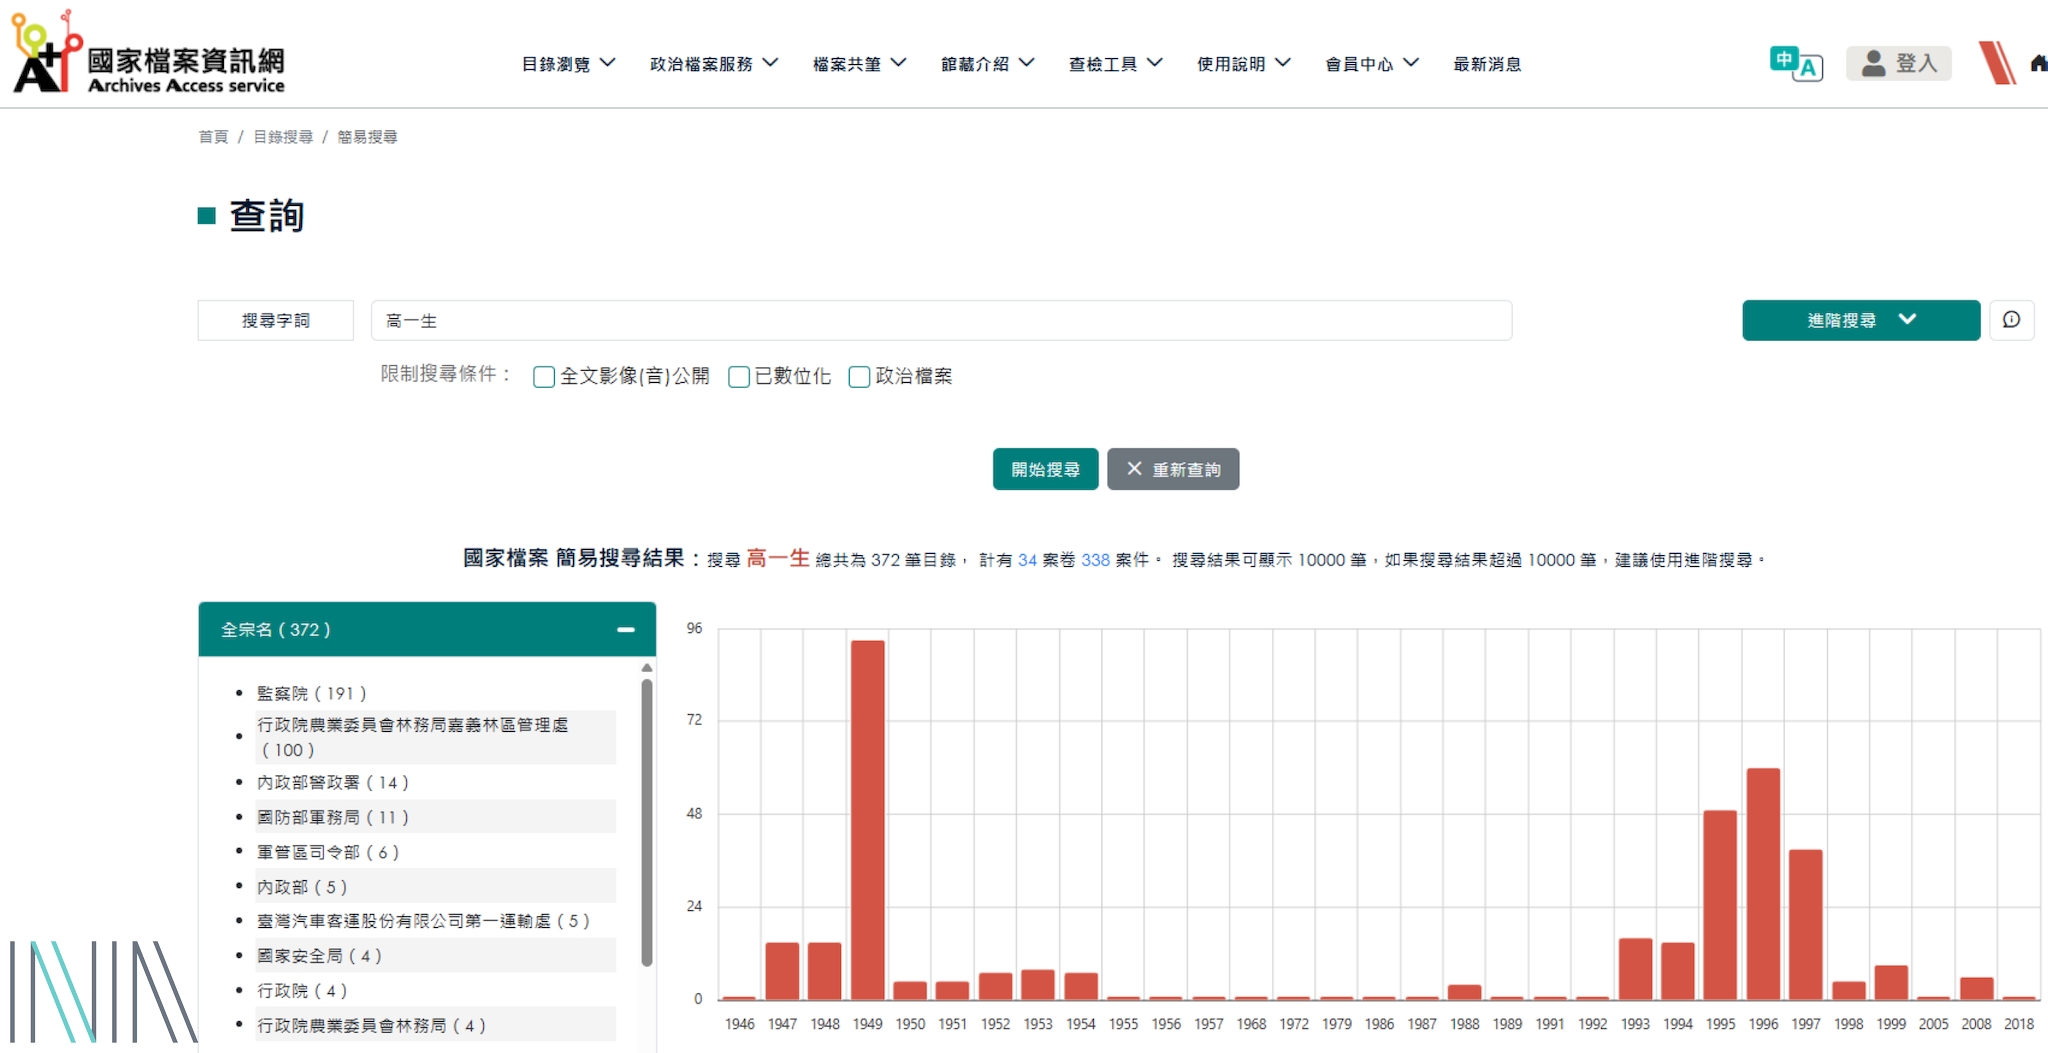Click the 1949 bar in the chart
This screenshot has height=1053, width=2048.
(x=868, y=819)
